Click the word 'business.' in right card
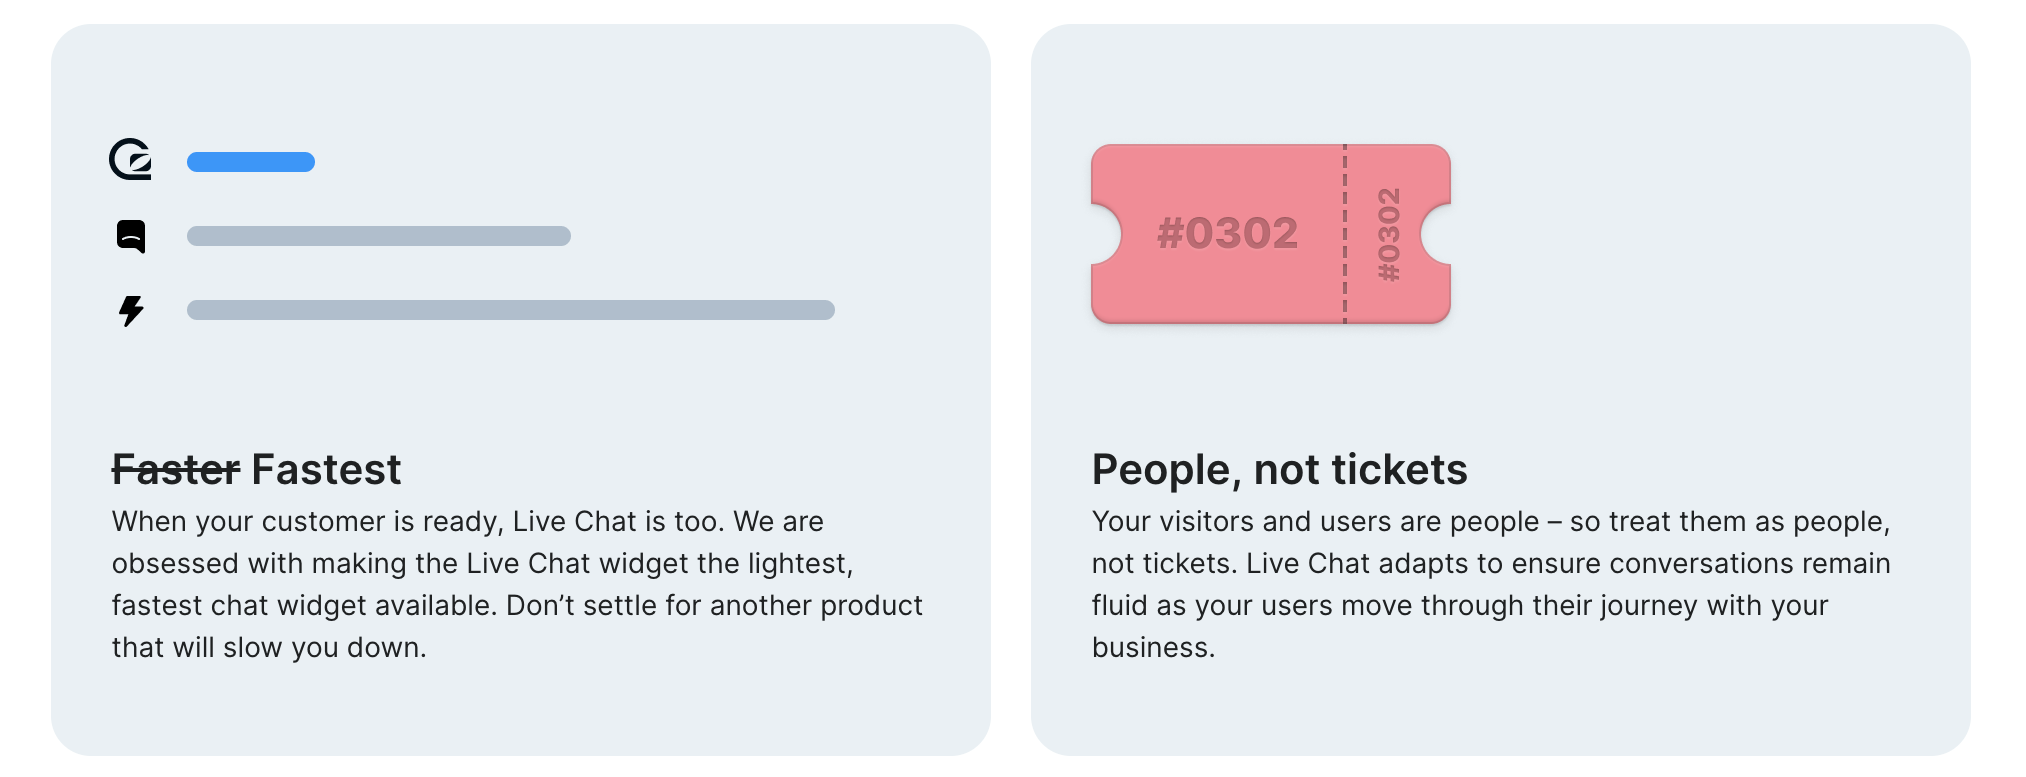The image size is (2026, 777). click(x=1154, y=648)
